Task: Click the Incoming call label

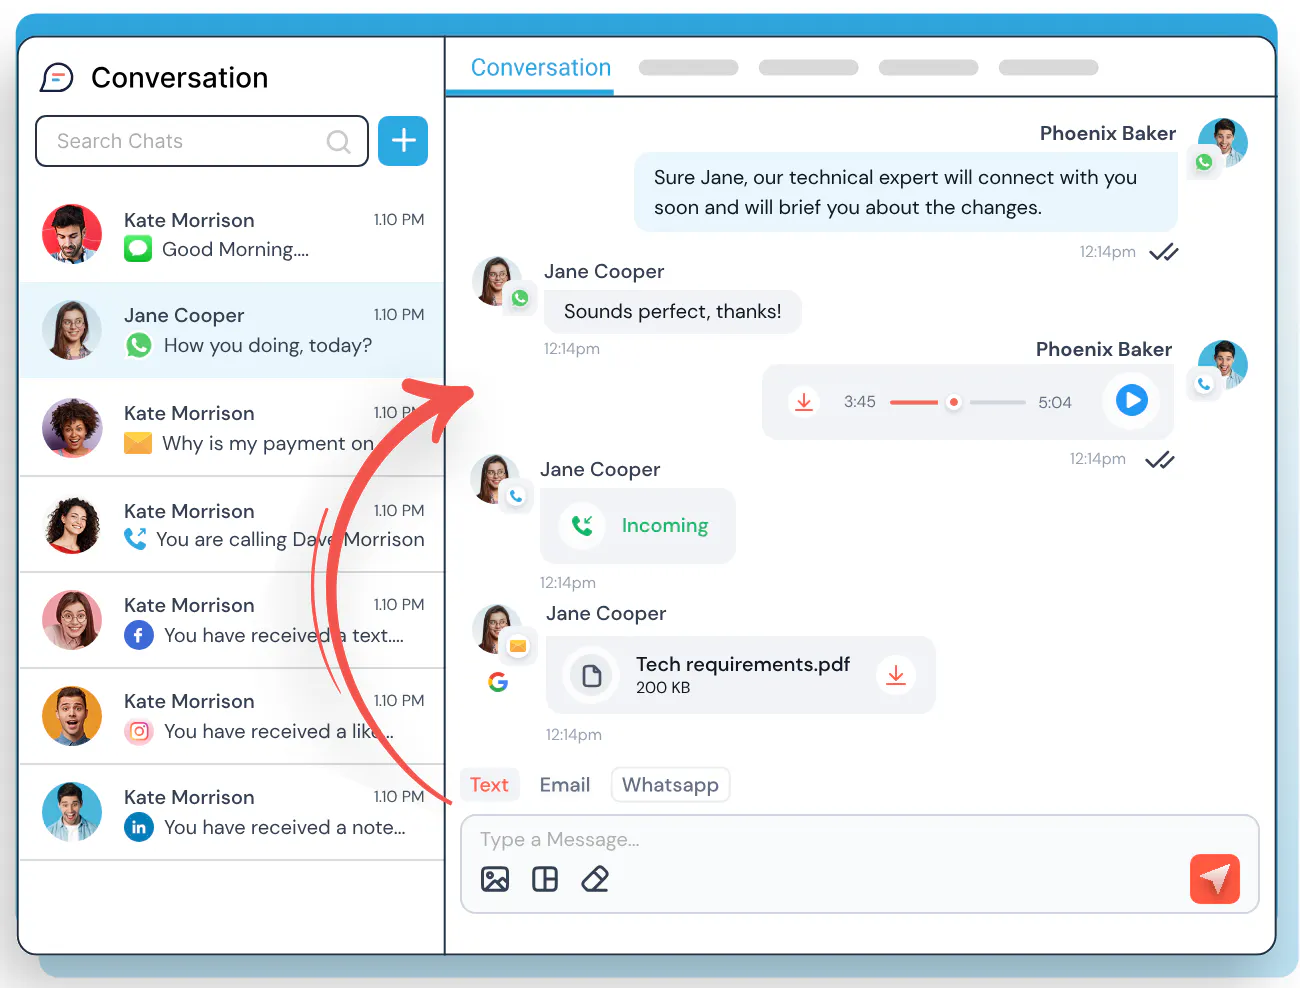Action: [665, 525]
